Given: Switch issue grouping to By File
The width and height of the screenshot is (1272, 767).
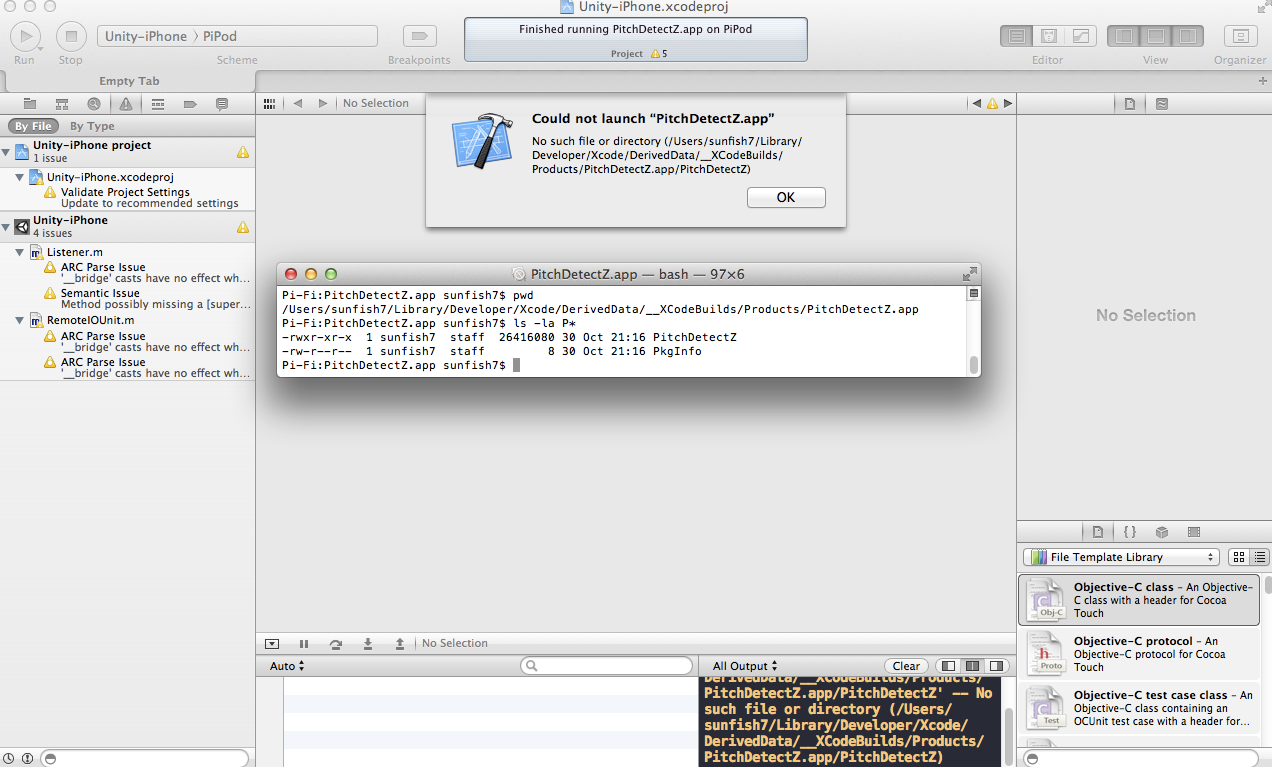Looking at the screenshot, I should pyautogui.click(x=32, y=126).
